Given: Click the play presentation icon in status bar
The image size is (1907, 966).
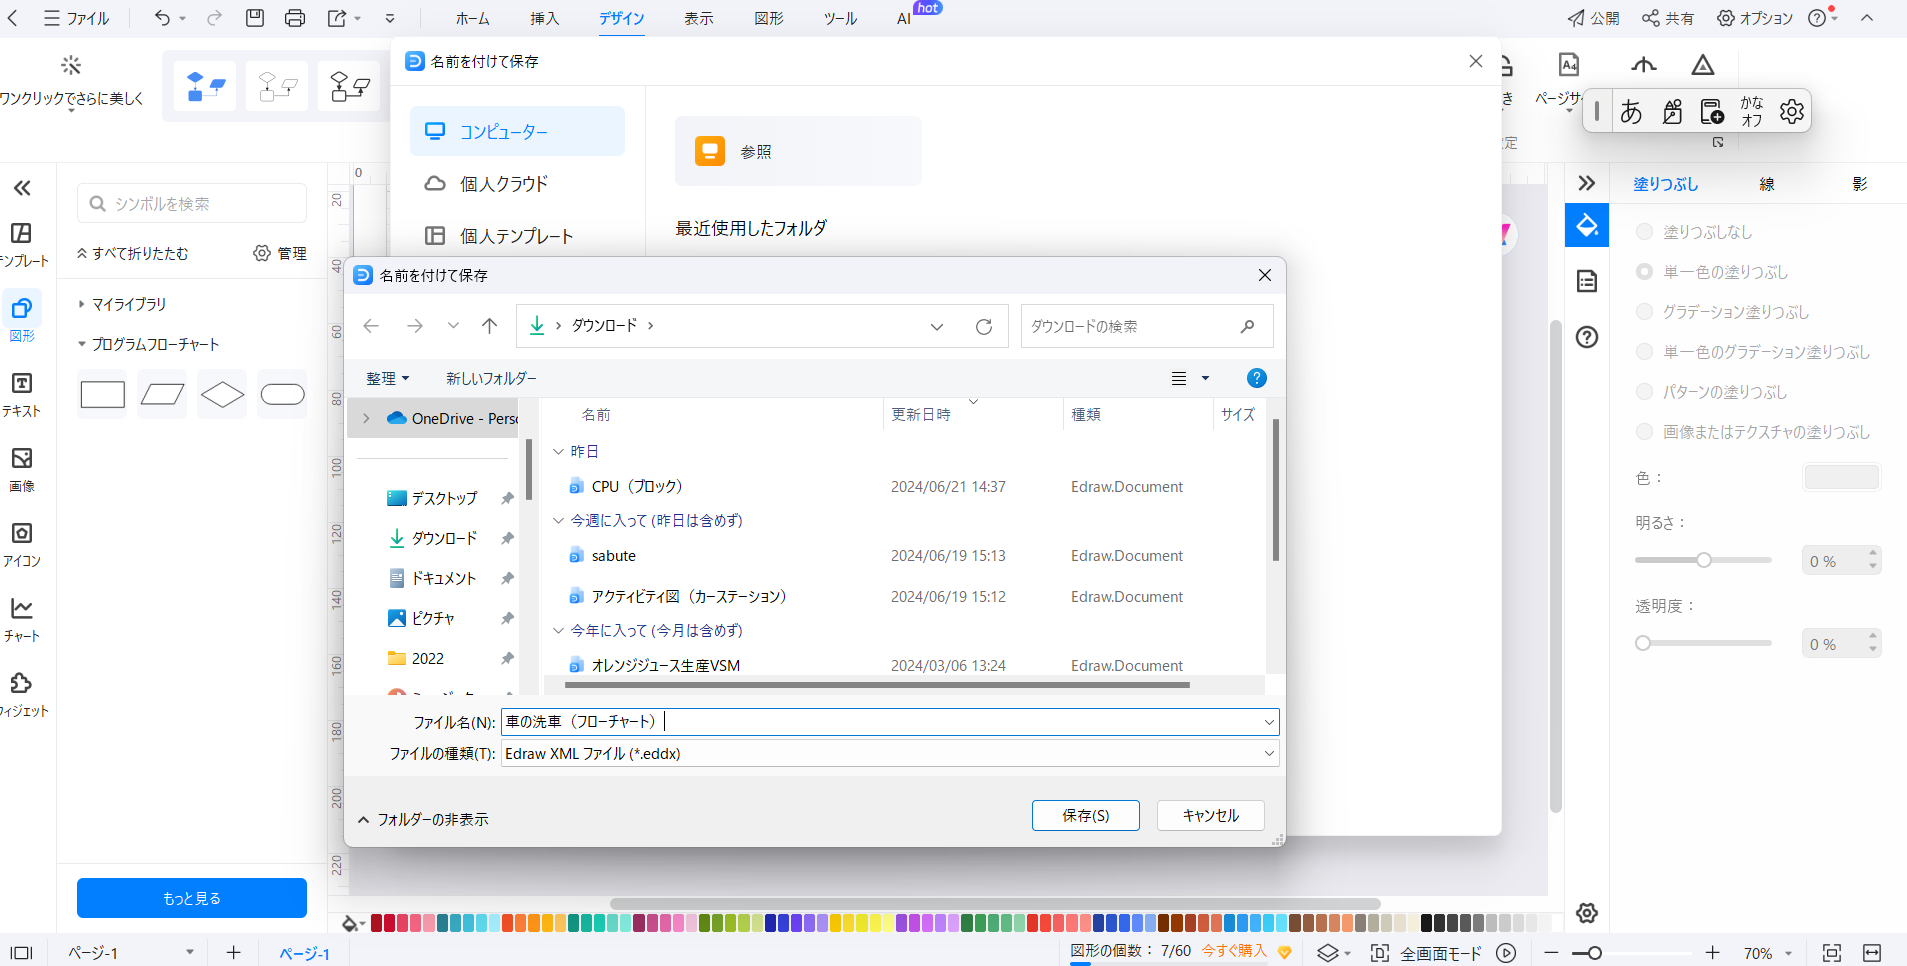Looking at the screenshot, I should click(1506, 953).
